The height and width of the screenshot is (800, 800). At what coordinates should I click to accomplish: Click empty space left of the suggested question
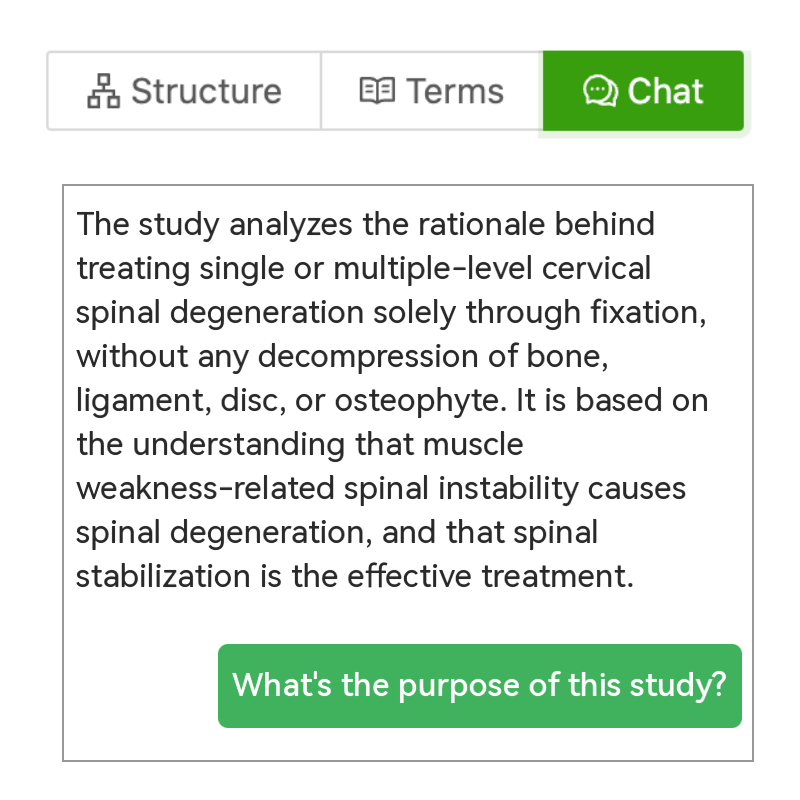click(140, 686)
